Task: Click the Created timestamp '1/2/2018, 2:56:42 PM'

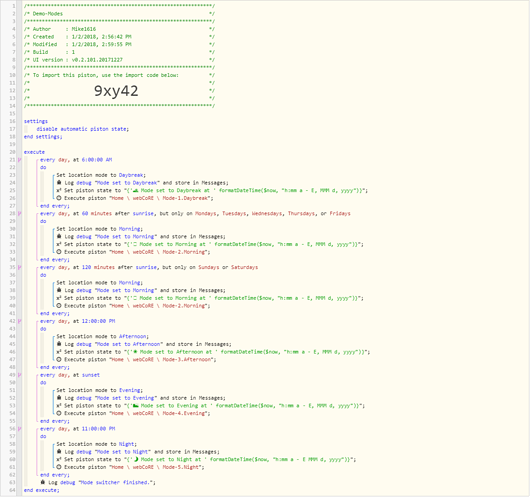Action: 102,37
